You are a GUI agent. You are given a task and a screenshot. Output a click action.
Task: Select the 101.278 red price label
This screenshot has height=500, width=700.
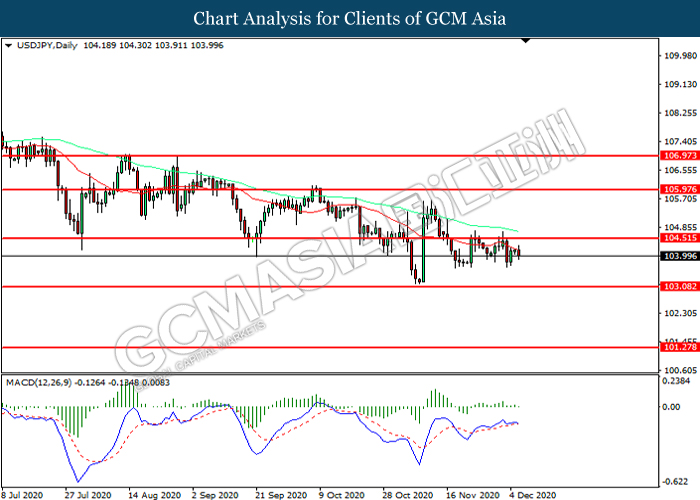pyautogui.click(x=680, y=347)
